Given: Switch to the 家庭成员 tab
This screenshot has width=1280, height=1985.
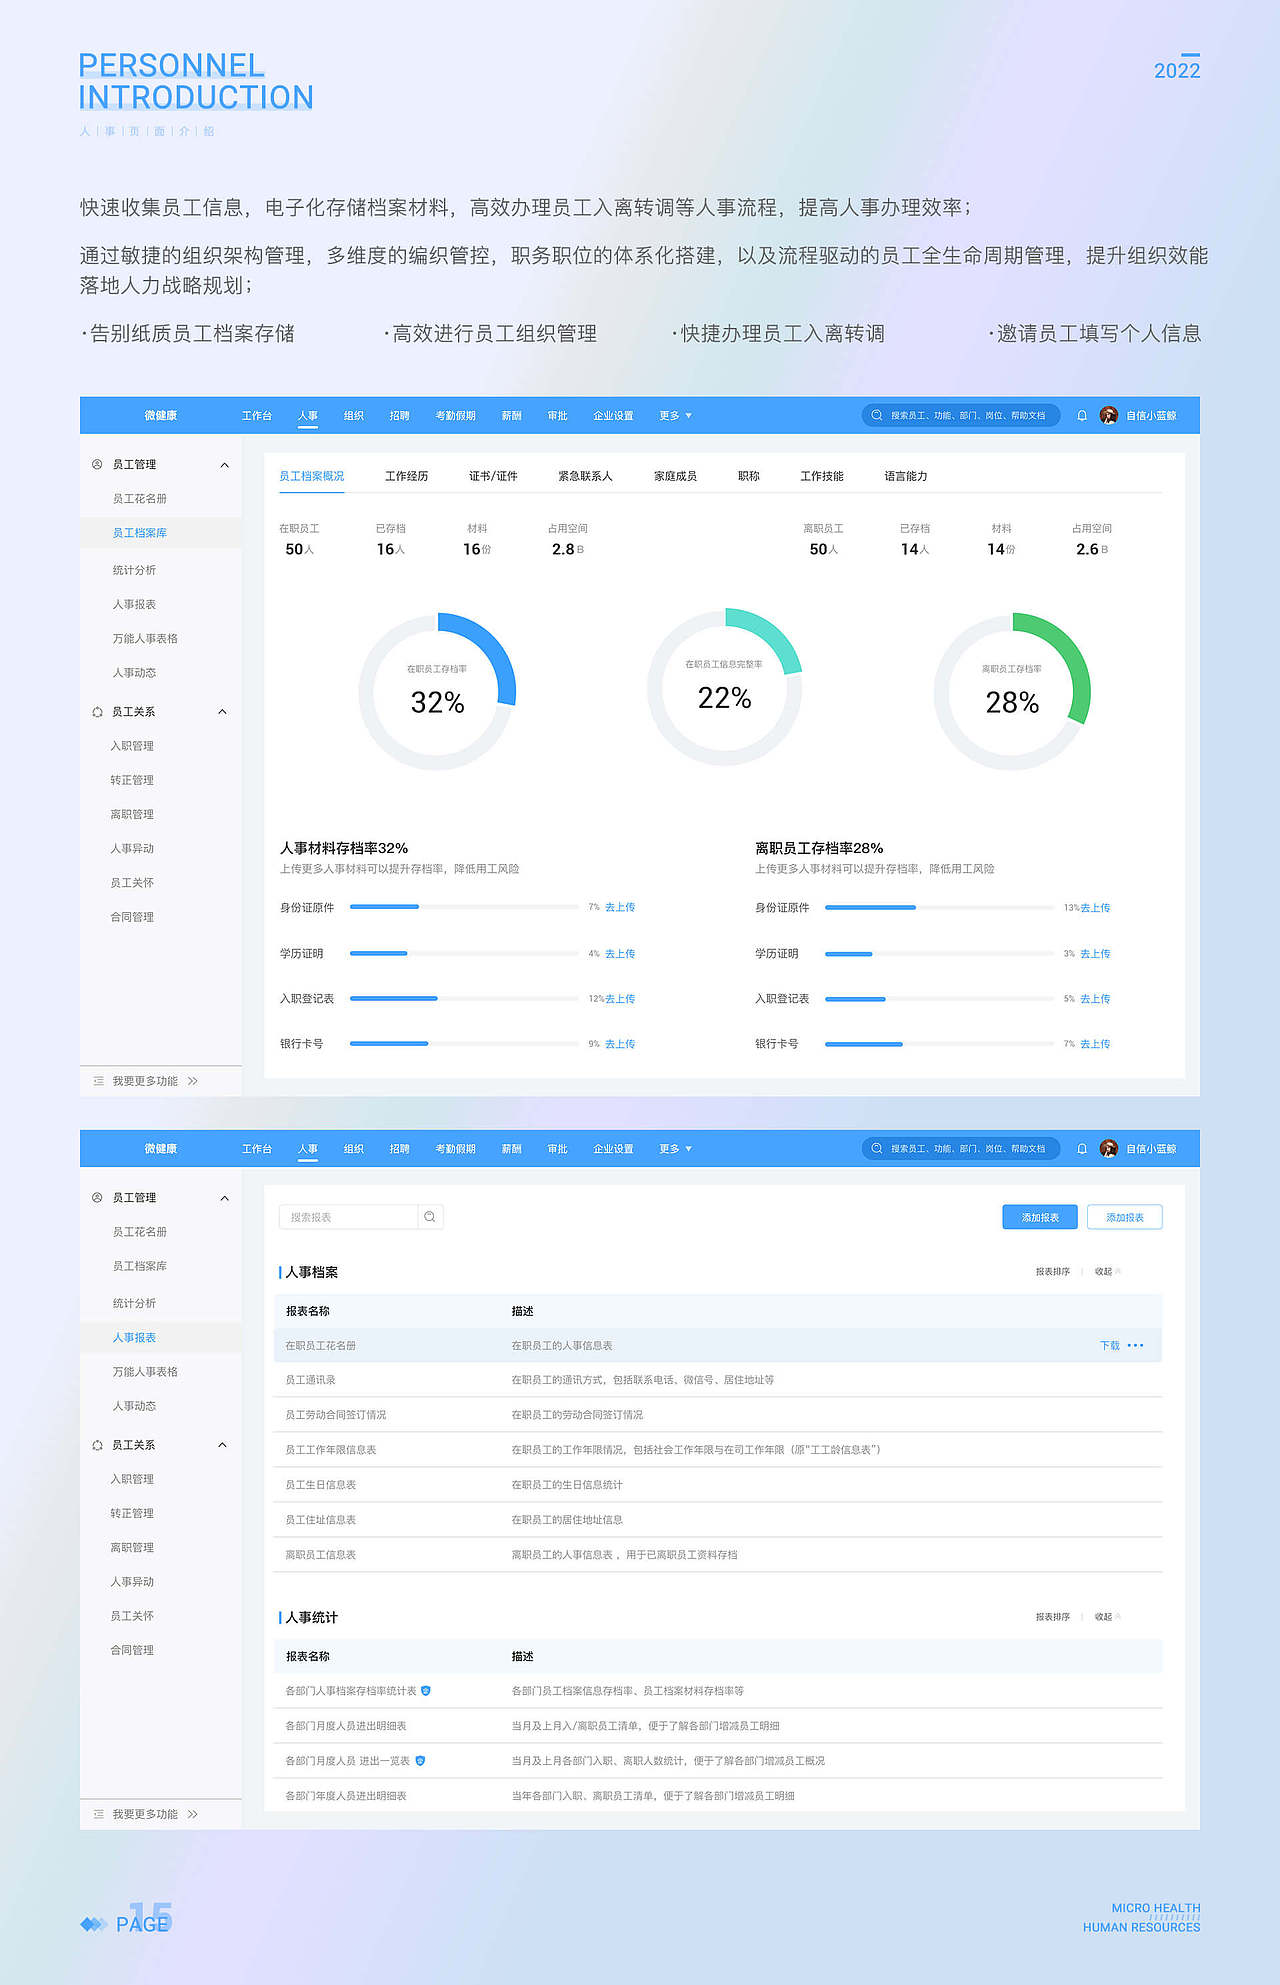Looking at the screenshot, I should 675,476.
